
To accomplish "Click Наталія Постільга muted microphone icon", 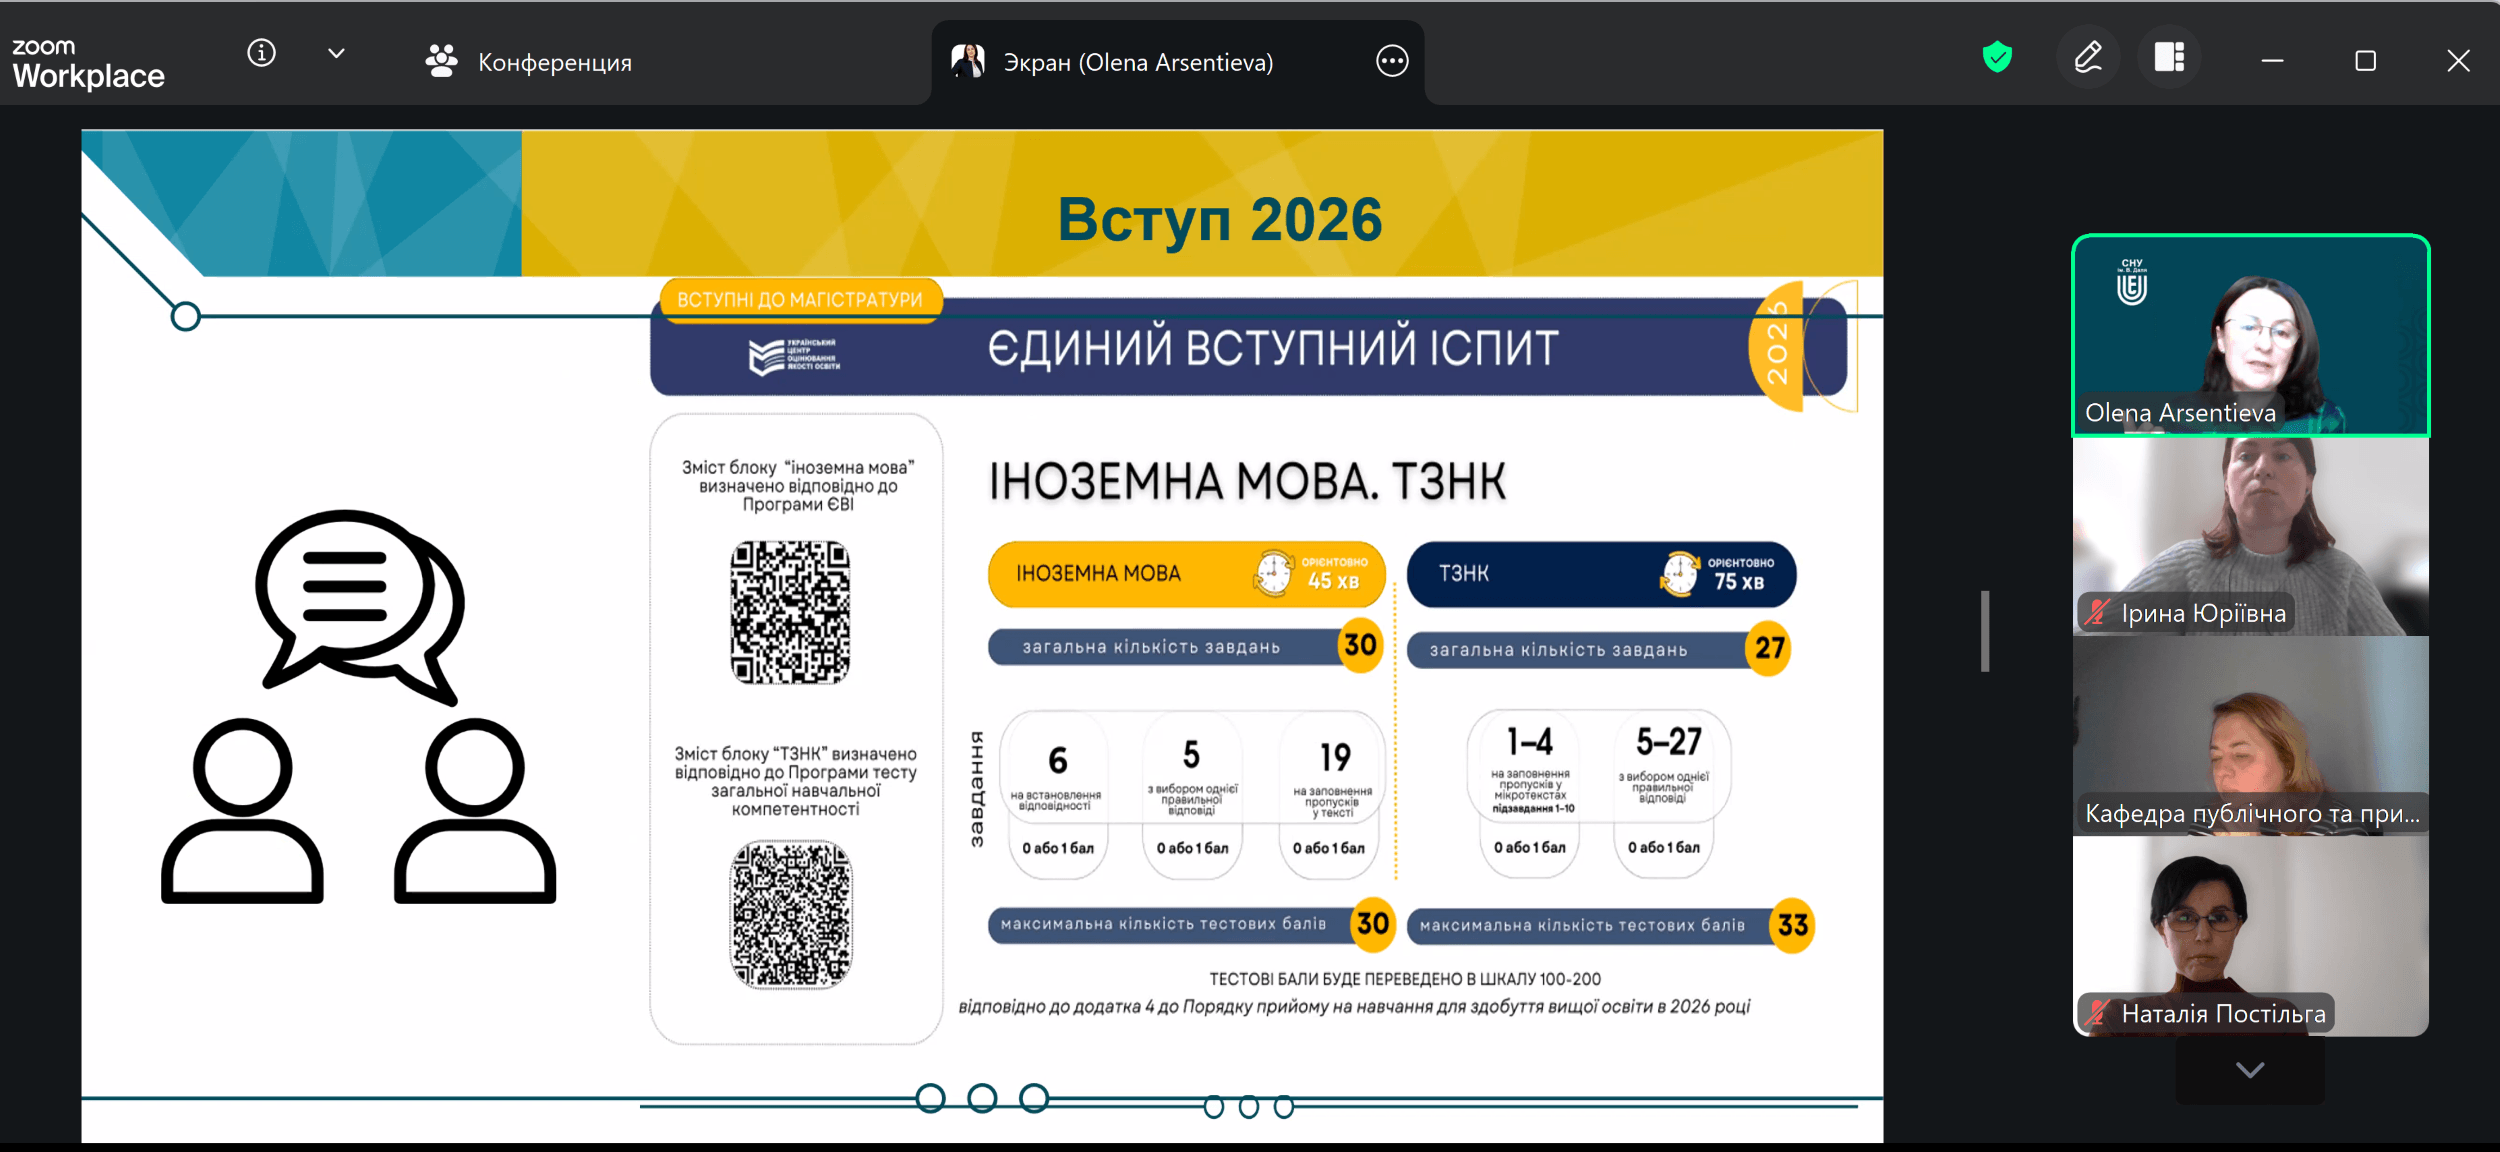I will point(2098,1013).
